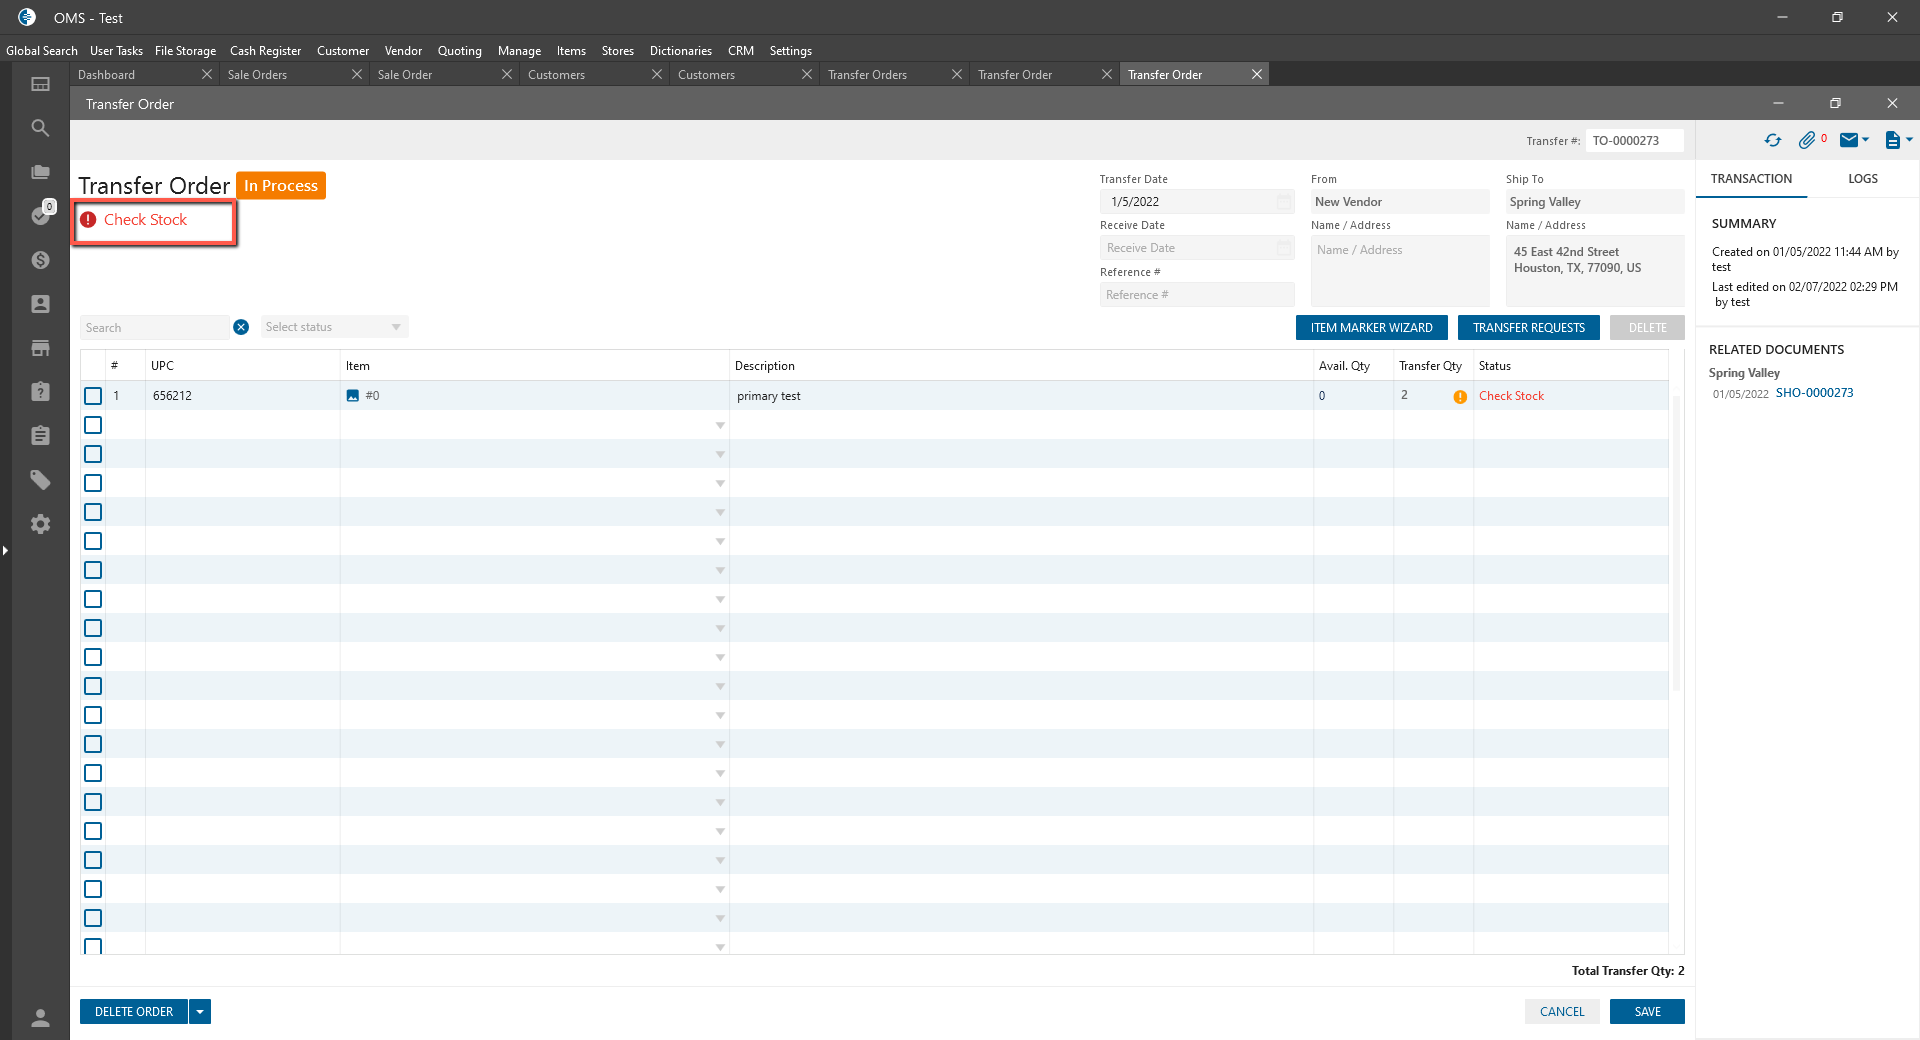
Task: Clear the search with the blue X icon
Action: (241, 327)
